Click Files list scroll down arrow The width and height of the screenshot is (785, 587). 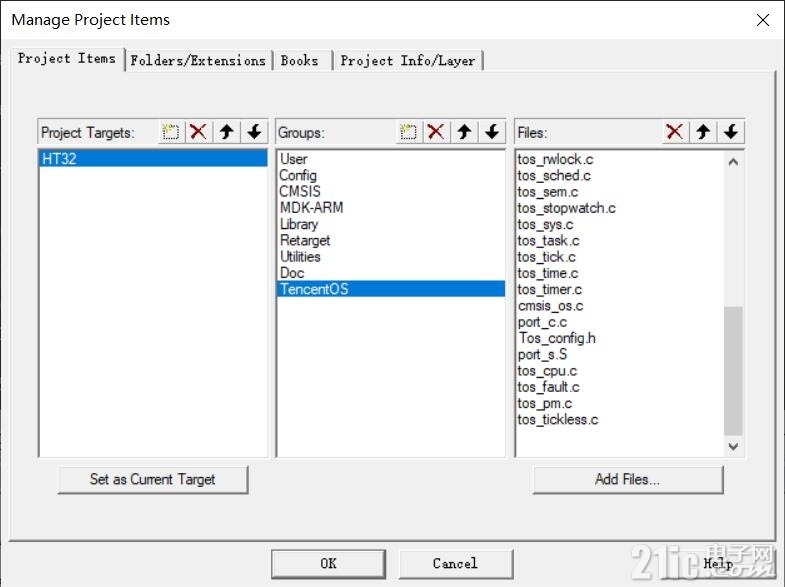pos(733,446)
